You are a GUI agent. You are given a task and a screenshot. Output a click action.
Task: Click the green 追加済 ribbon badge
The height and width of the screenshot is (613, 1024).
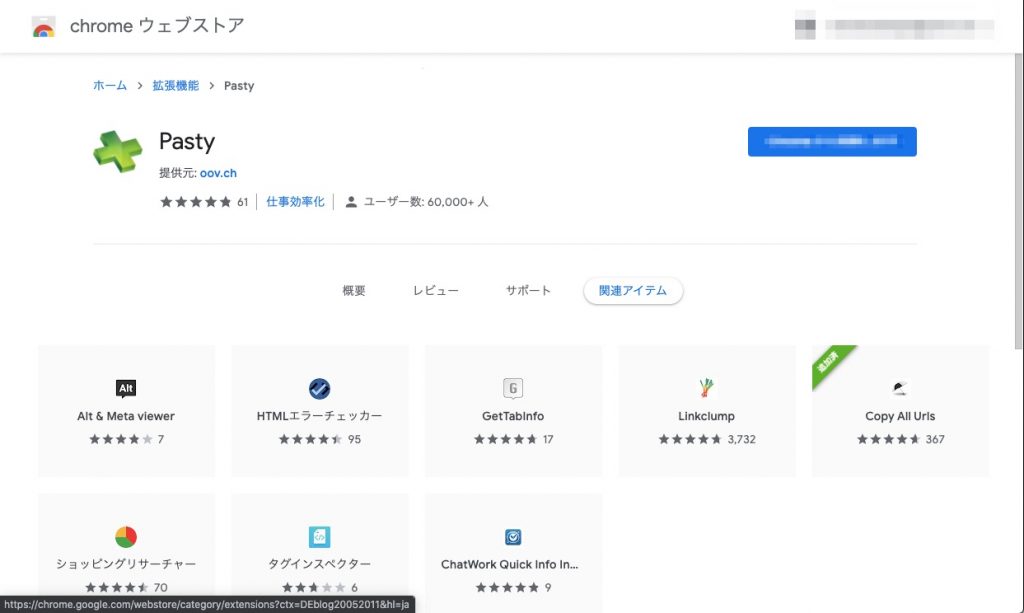(x=829, y=364)
